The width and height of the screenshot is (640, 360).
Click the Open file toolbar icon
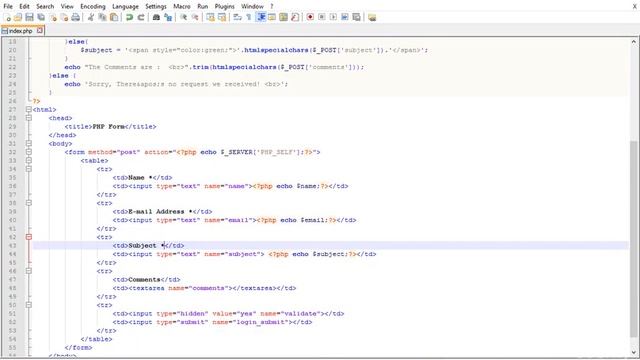click(x=18, y=17)
